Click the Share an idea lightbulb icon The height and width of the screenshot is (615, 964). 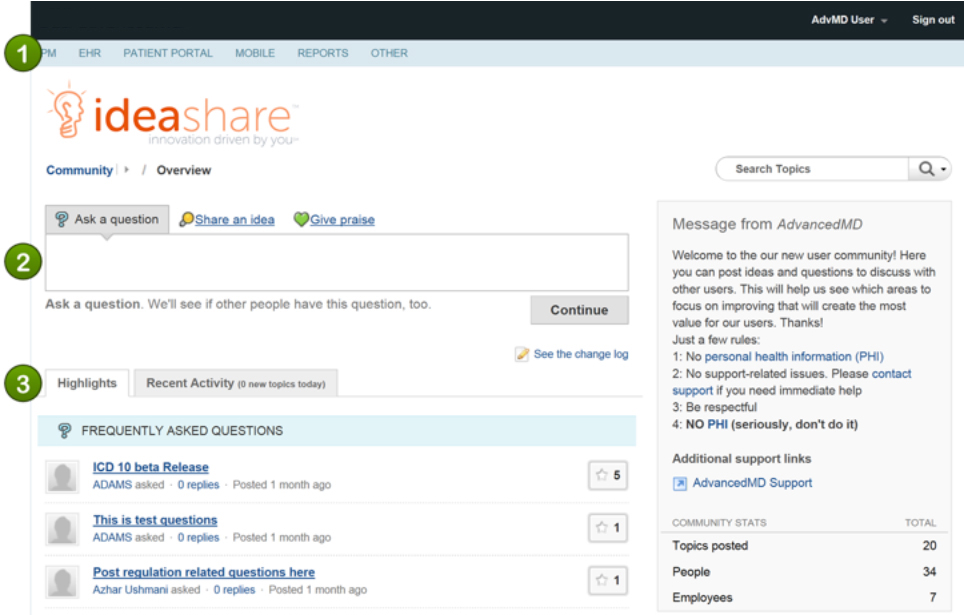click(186, 219)
